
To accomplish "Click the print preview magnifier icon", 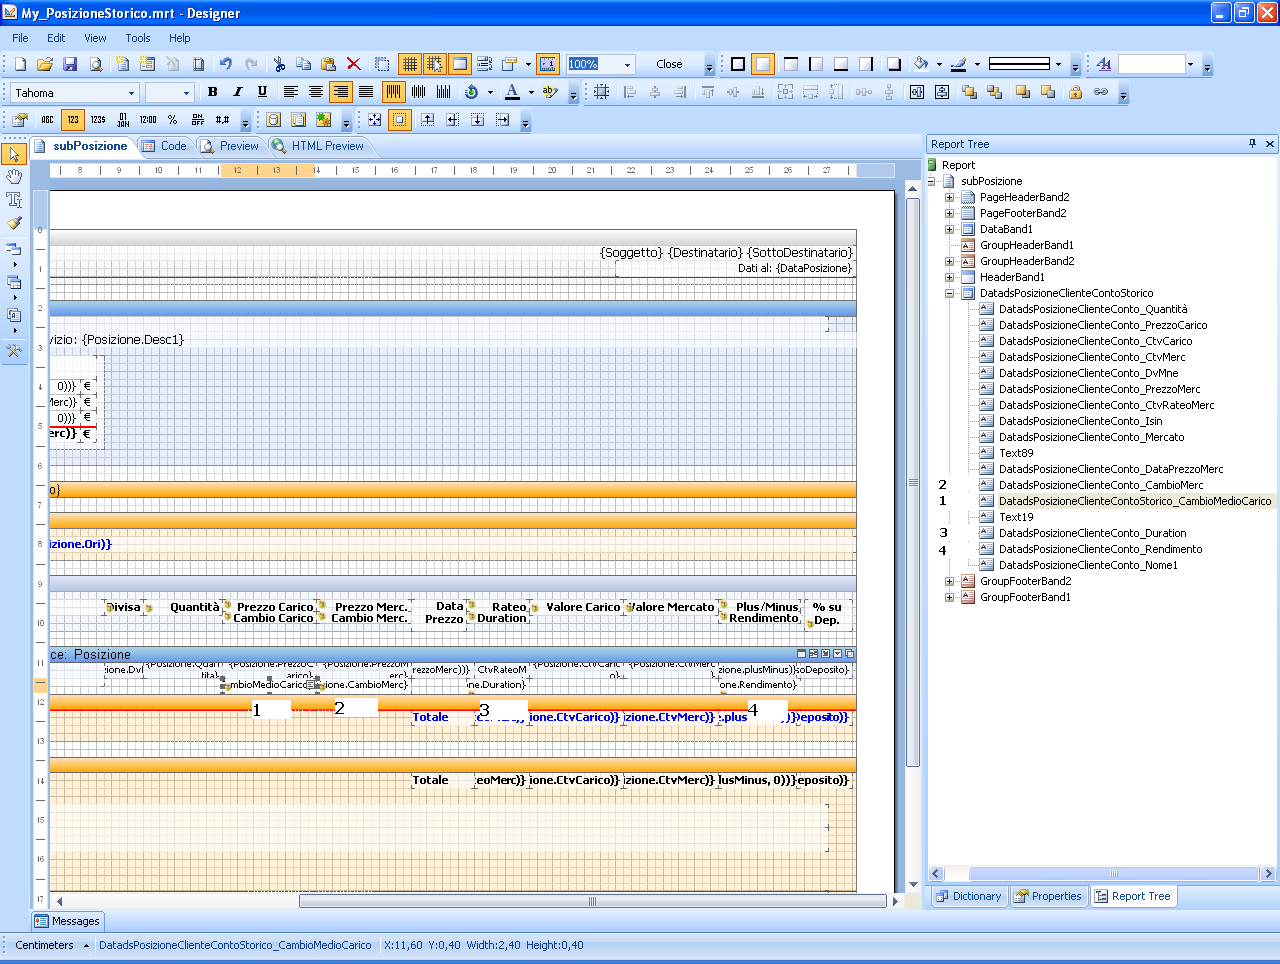I will (x=96, y=64).
